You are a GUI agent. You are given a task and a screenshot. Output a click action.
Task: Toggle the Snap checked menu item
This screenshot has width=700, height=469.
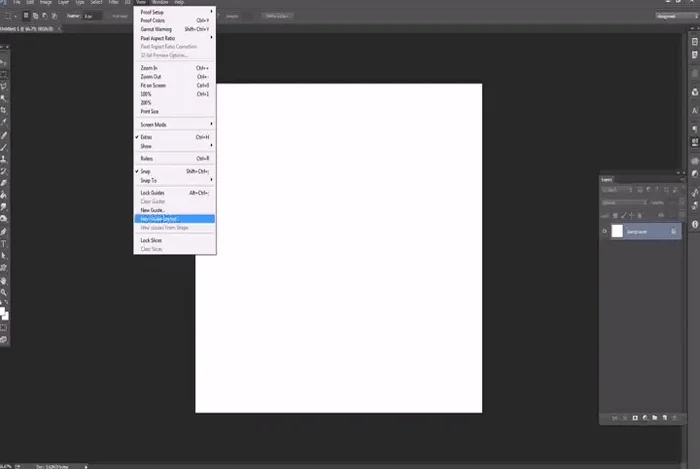(175, 171)
